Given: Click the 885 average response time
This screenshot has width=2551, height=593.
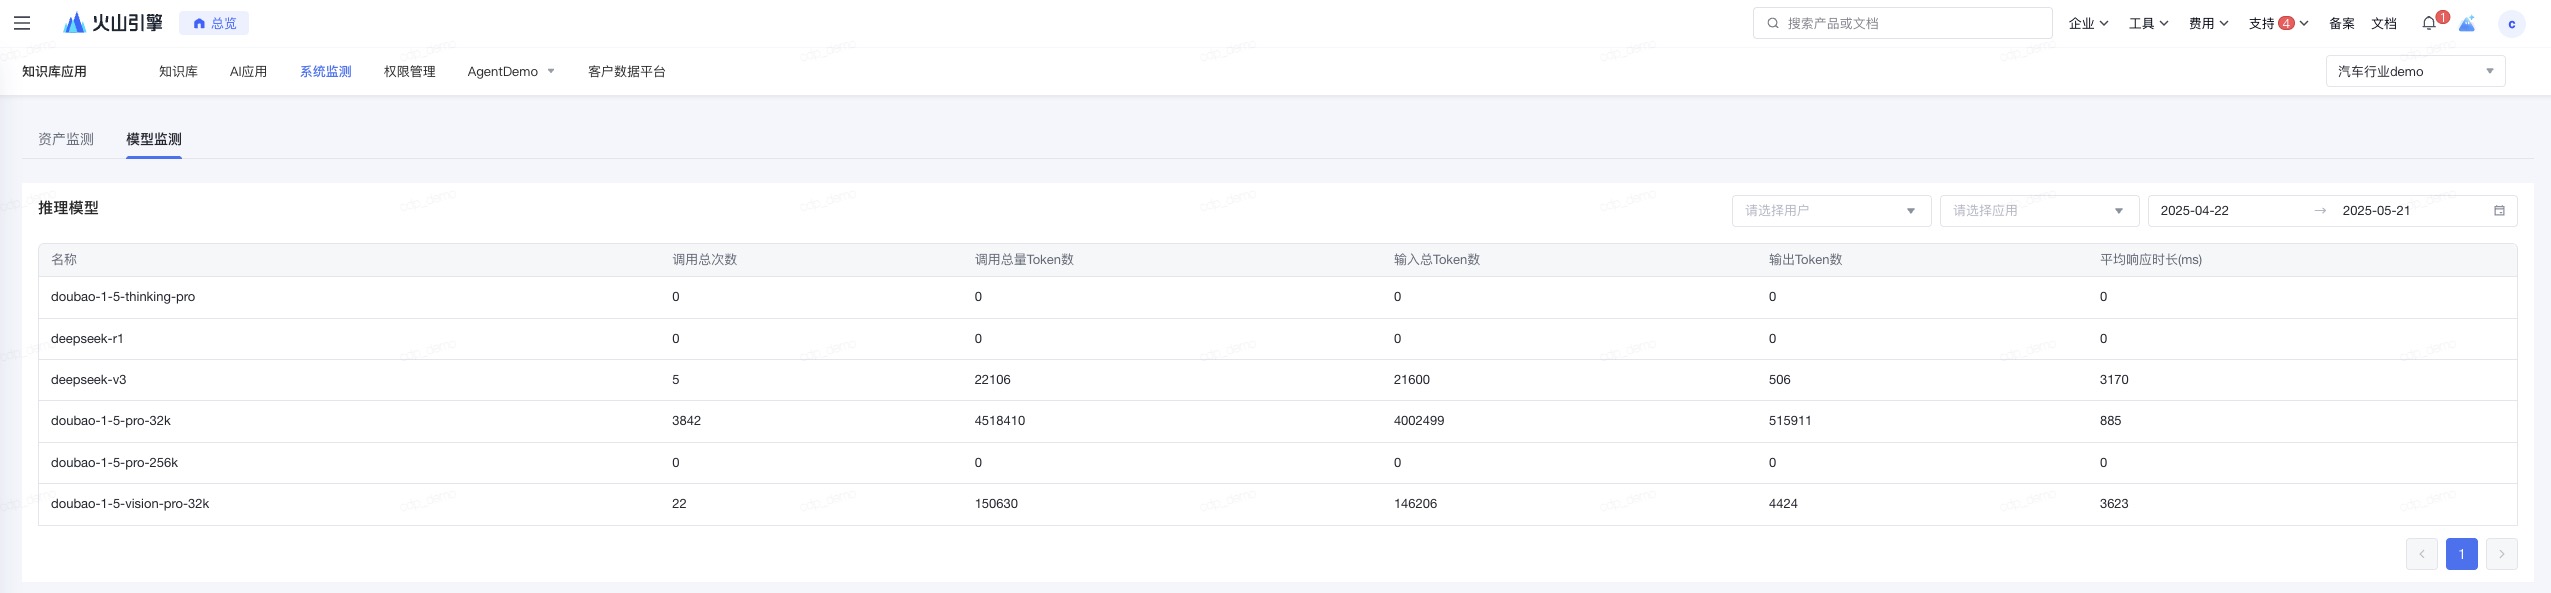Looking at the screenshot, I should point(2110,421).
